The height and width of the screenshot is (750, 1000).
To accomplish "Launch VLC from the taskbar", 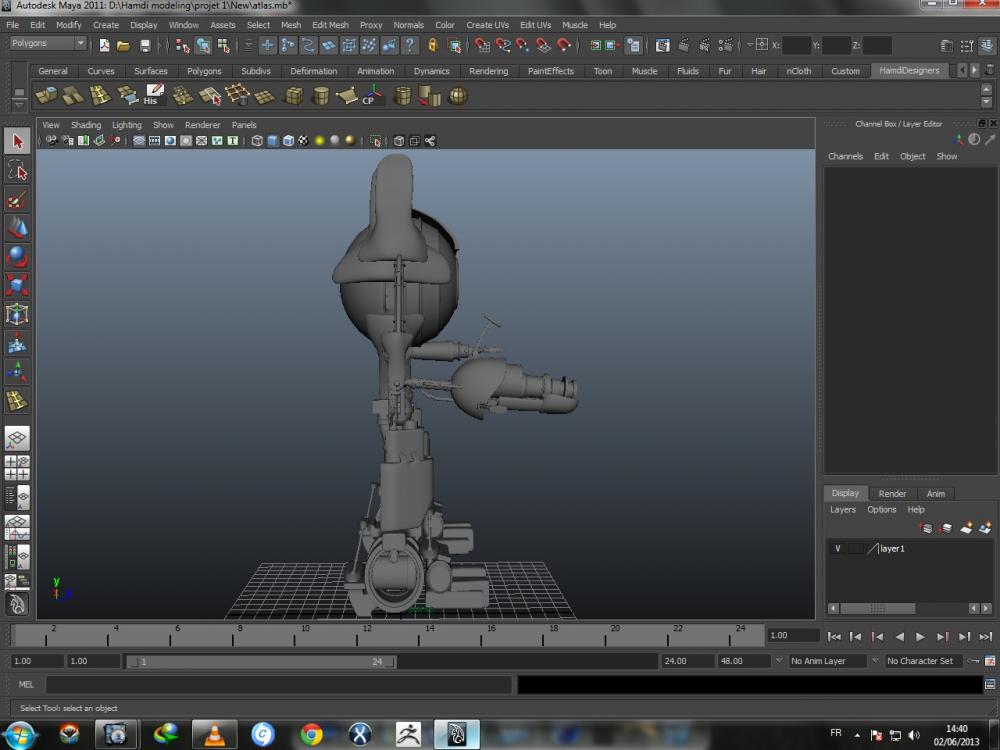I will tap(214, 735).
